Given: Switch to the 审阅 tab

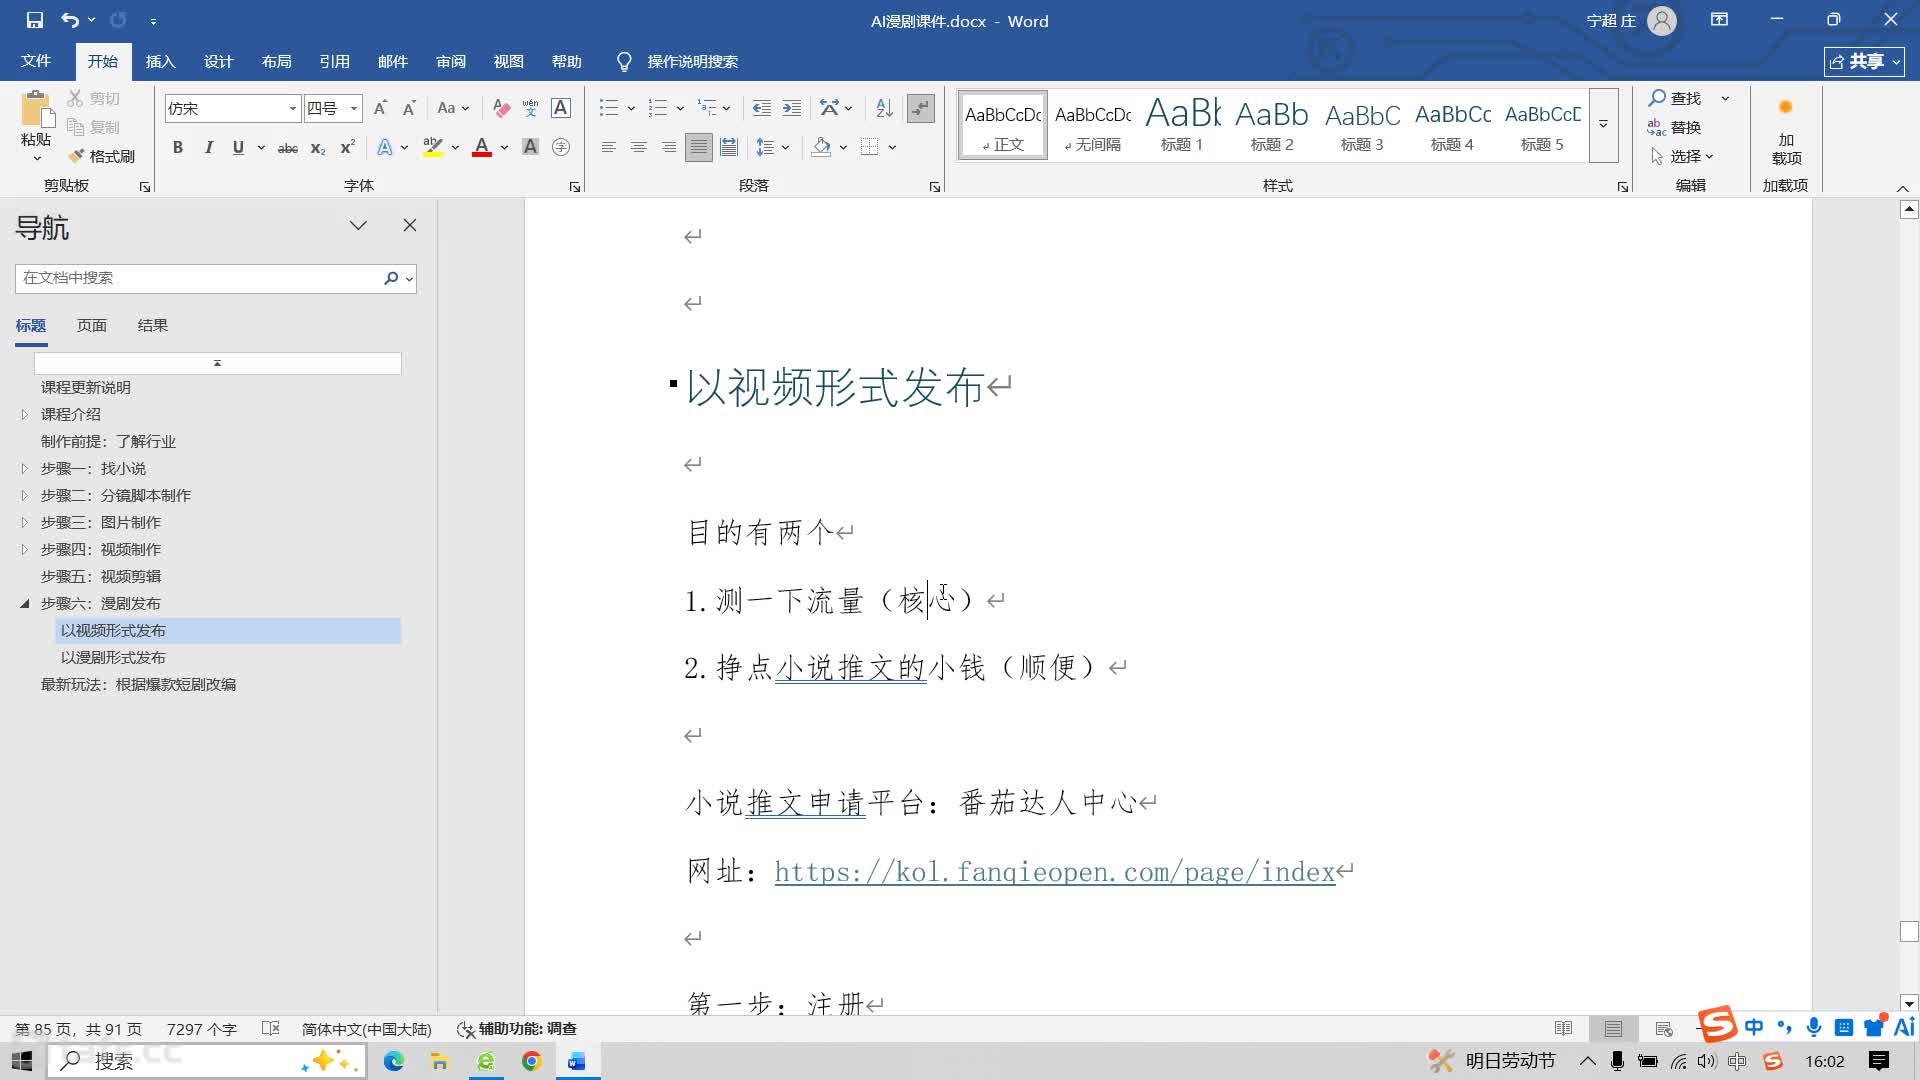Looking at the screenshot, I should pyautogui.click(x=450, y=61).
